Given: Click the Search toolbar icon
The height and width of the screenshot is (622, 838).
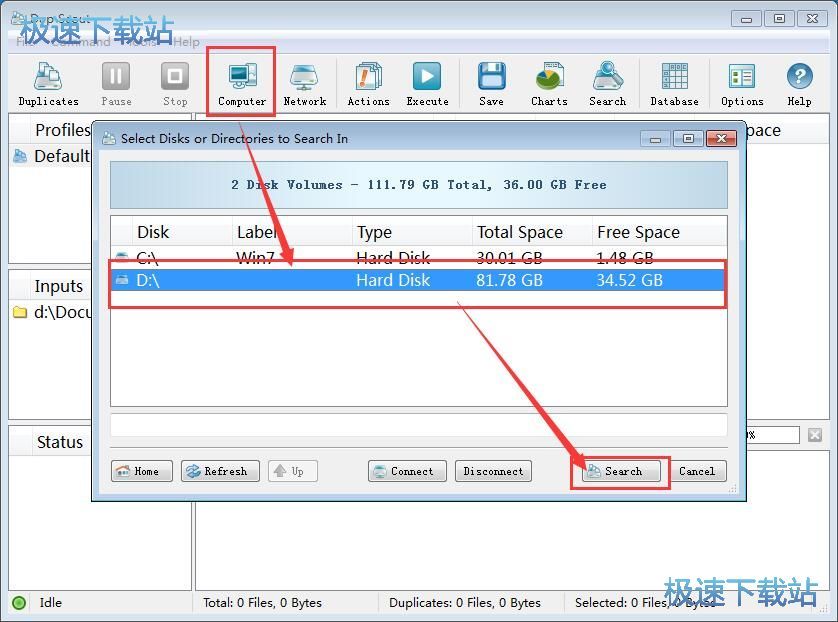Looking at the screenshot, I should [x=608, y=84].
